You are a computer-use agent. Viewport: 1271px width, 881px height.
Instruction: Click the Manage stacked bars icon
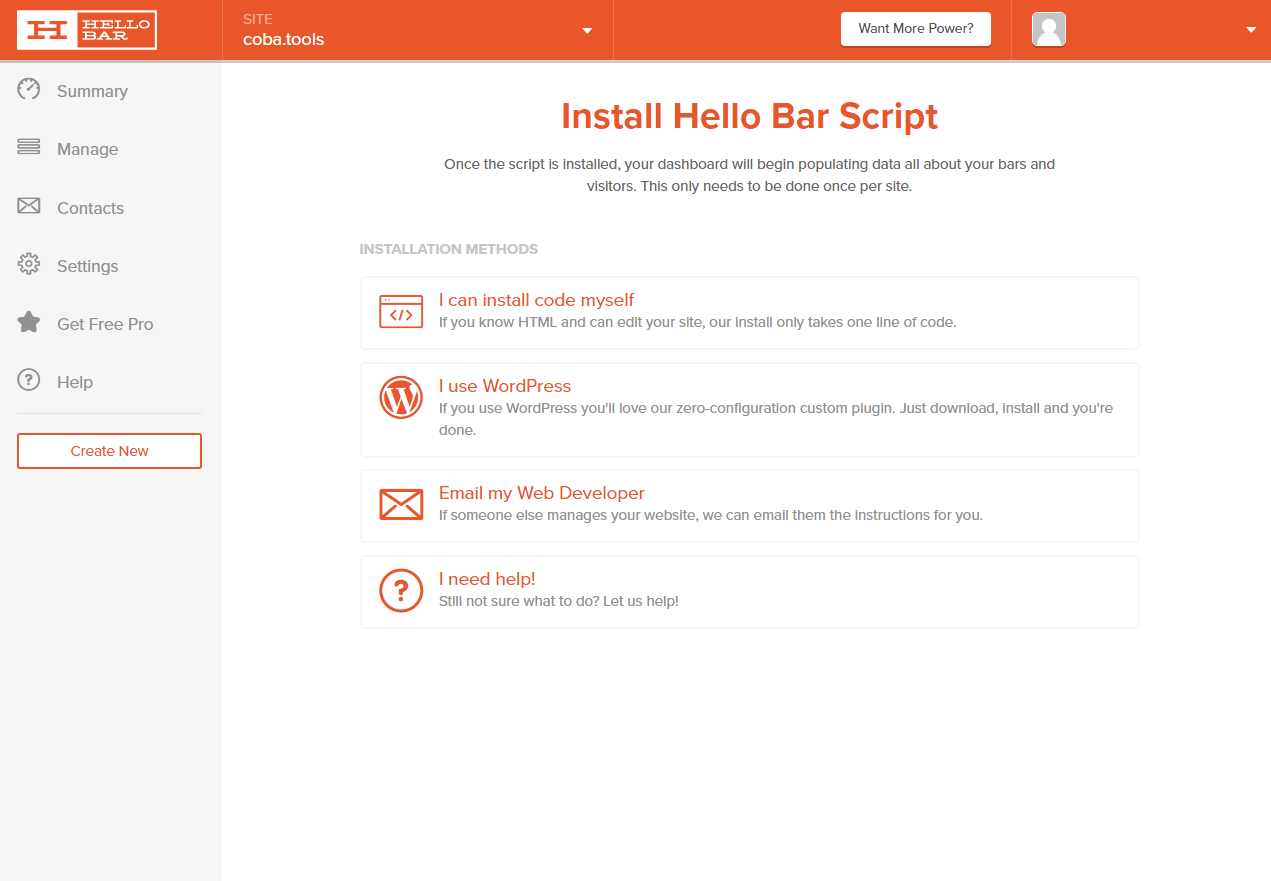(29, 148)
